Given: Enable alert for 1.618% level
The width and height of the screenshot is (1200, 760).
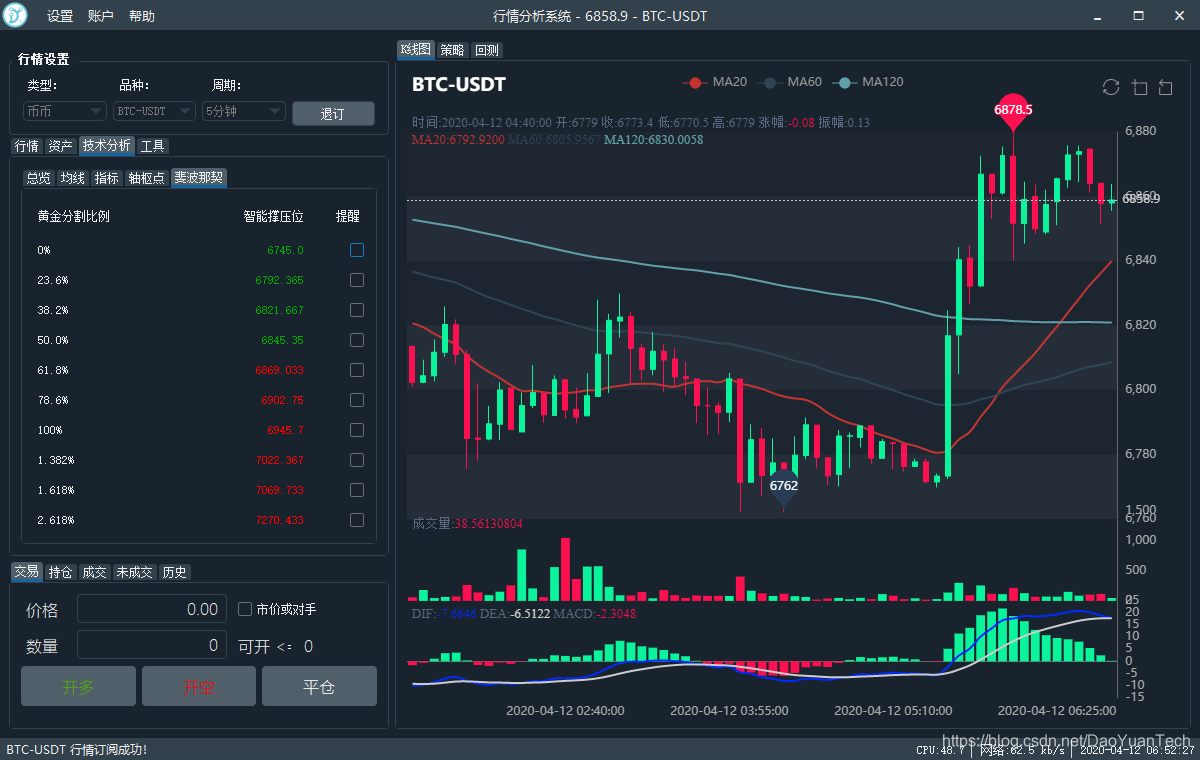Looking at the screenshot, I should coord(357,490).
